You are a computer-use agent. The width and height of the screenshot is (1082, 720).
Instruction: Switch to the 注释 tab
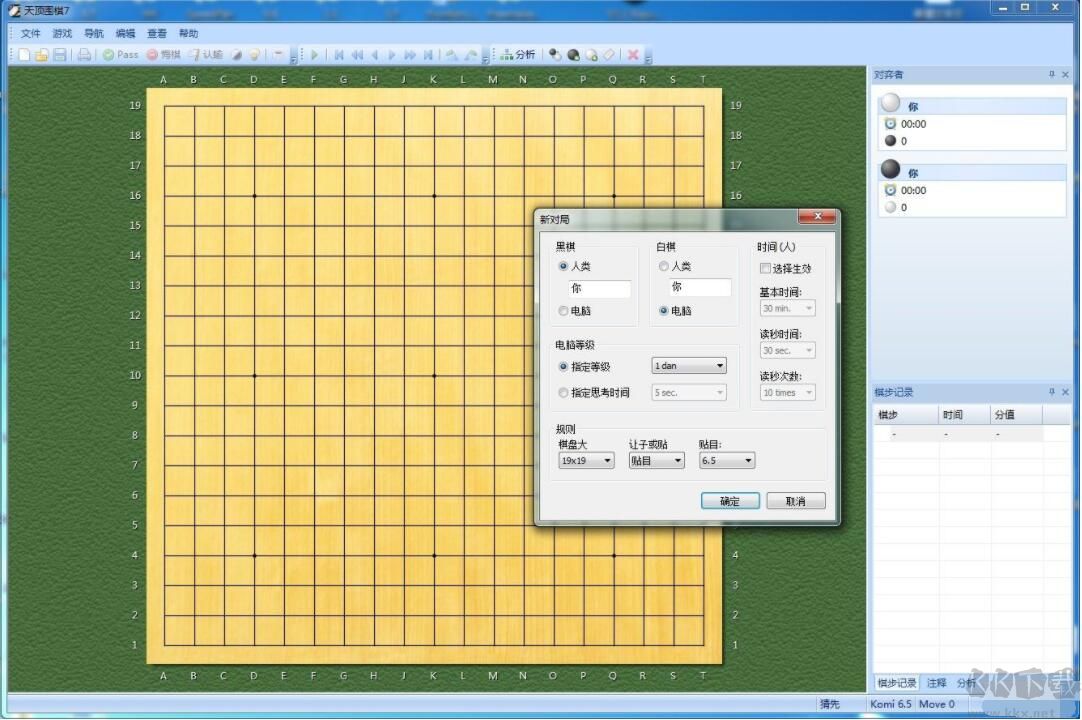pyautogui.click(x=936, y=683)
